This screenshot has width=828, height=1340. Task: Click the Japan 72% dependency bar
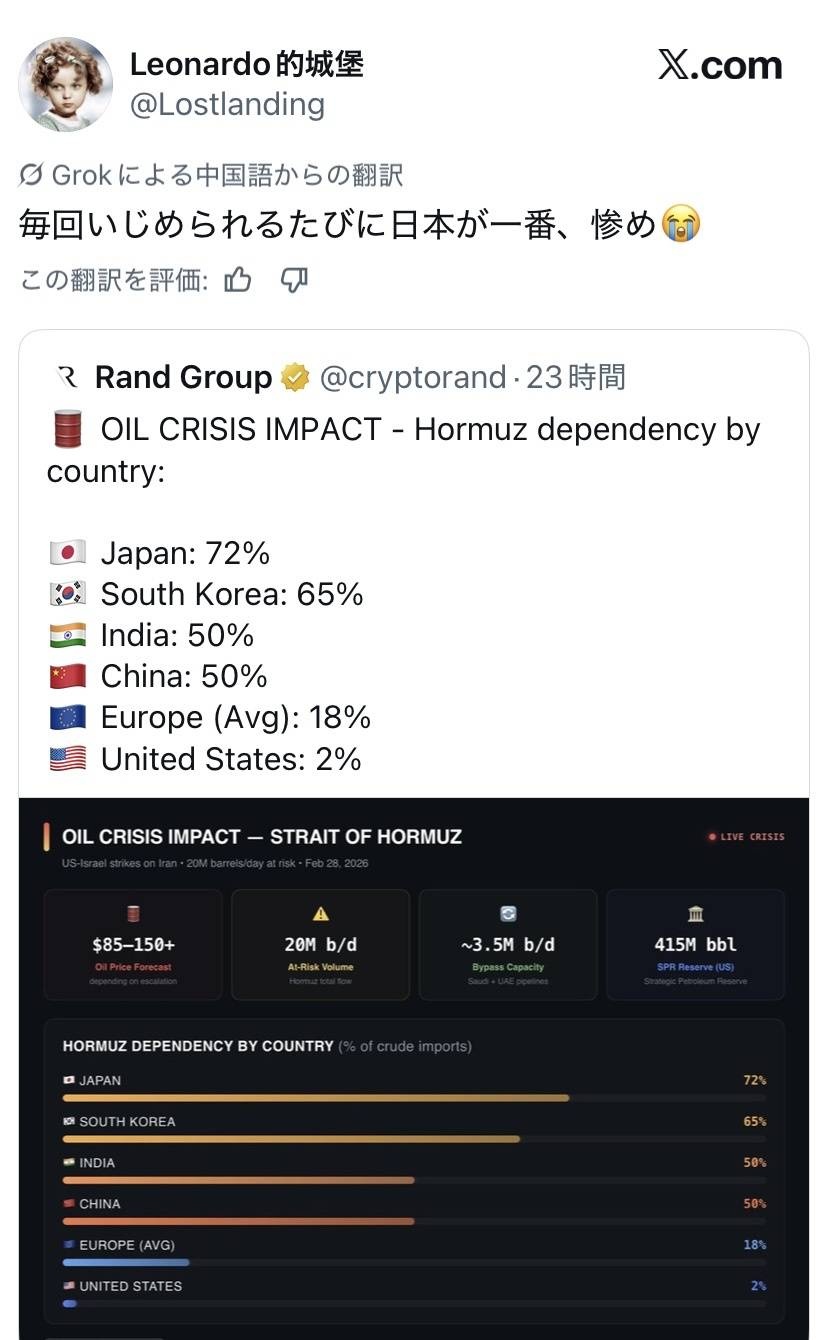coord(315,1097)
